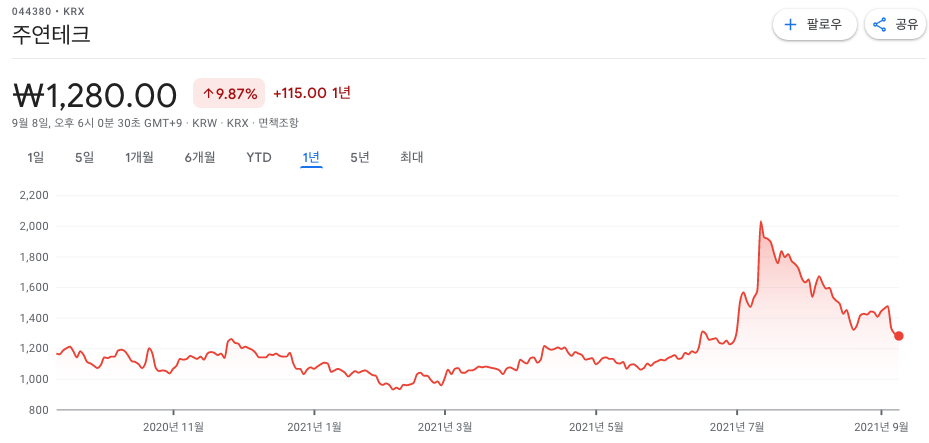
Task: Click the 2021년 9월 axis label
Action: [882, 426]
